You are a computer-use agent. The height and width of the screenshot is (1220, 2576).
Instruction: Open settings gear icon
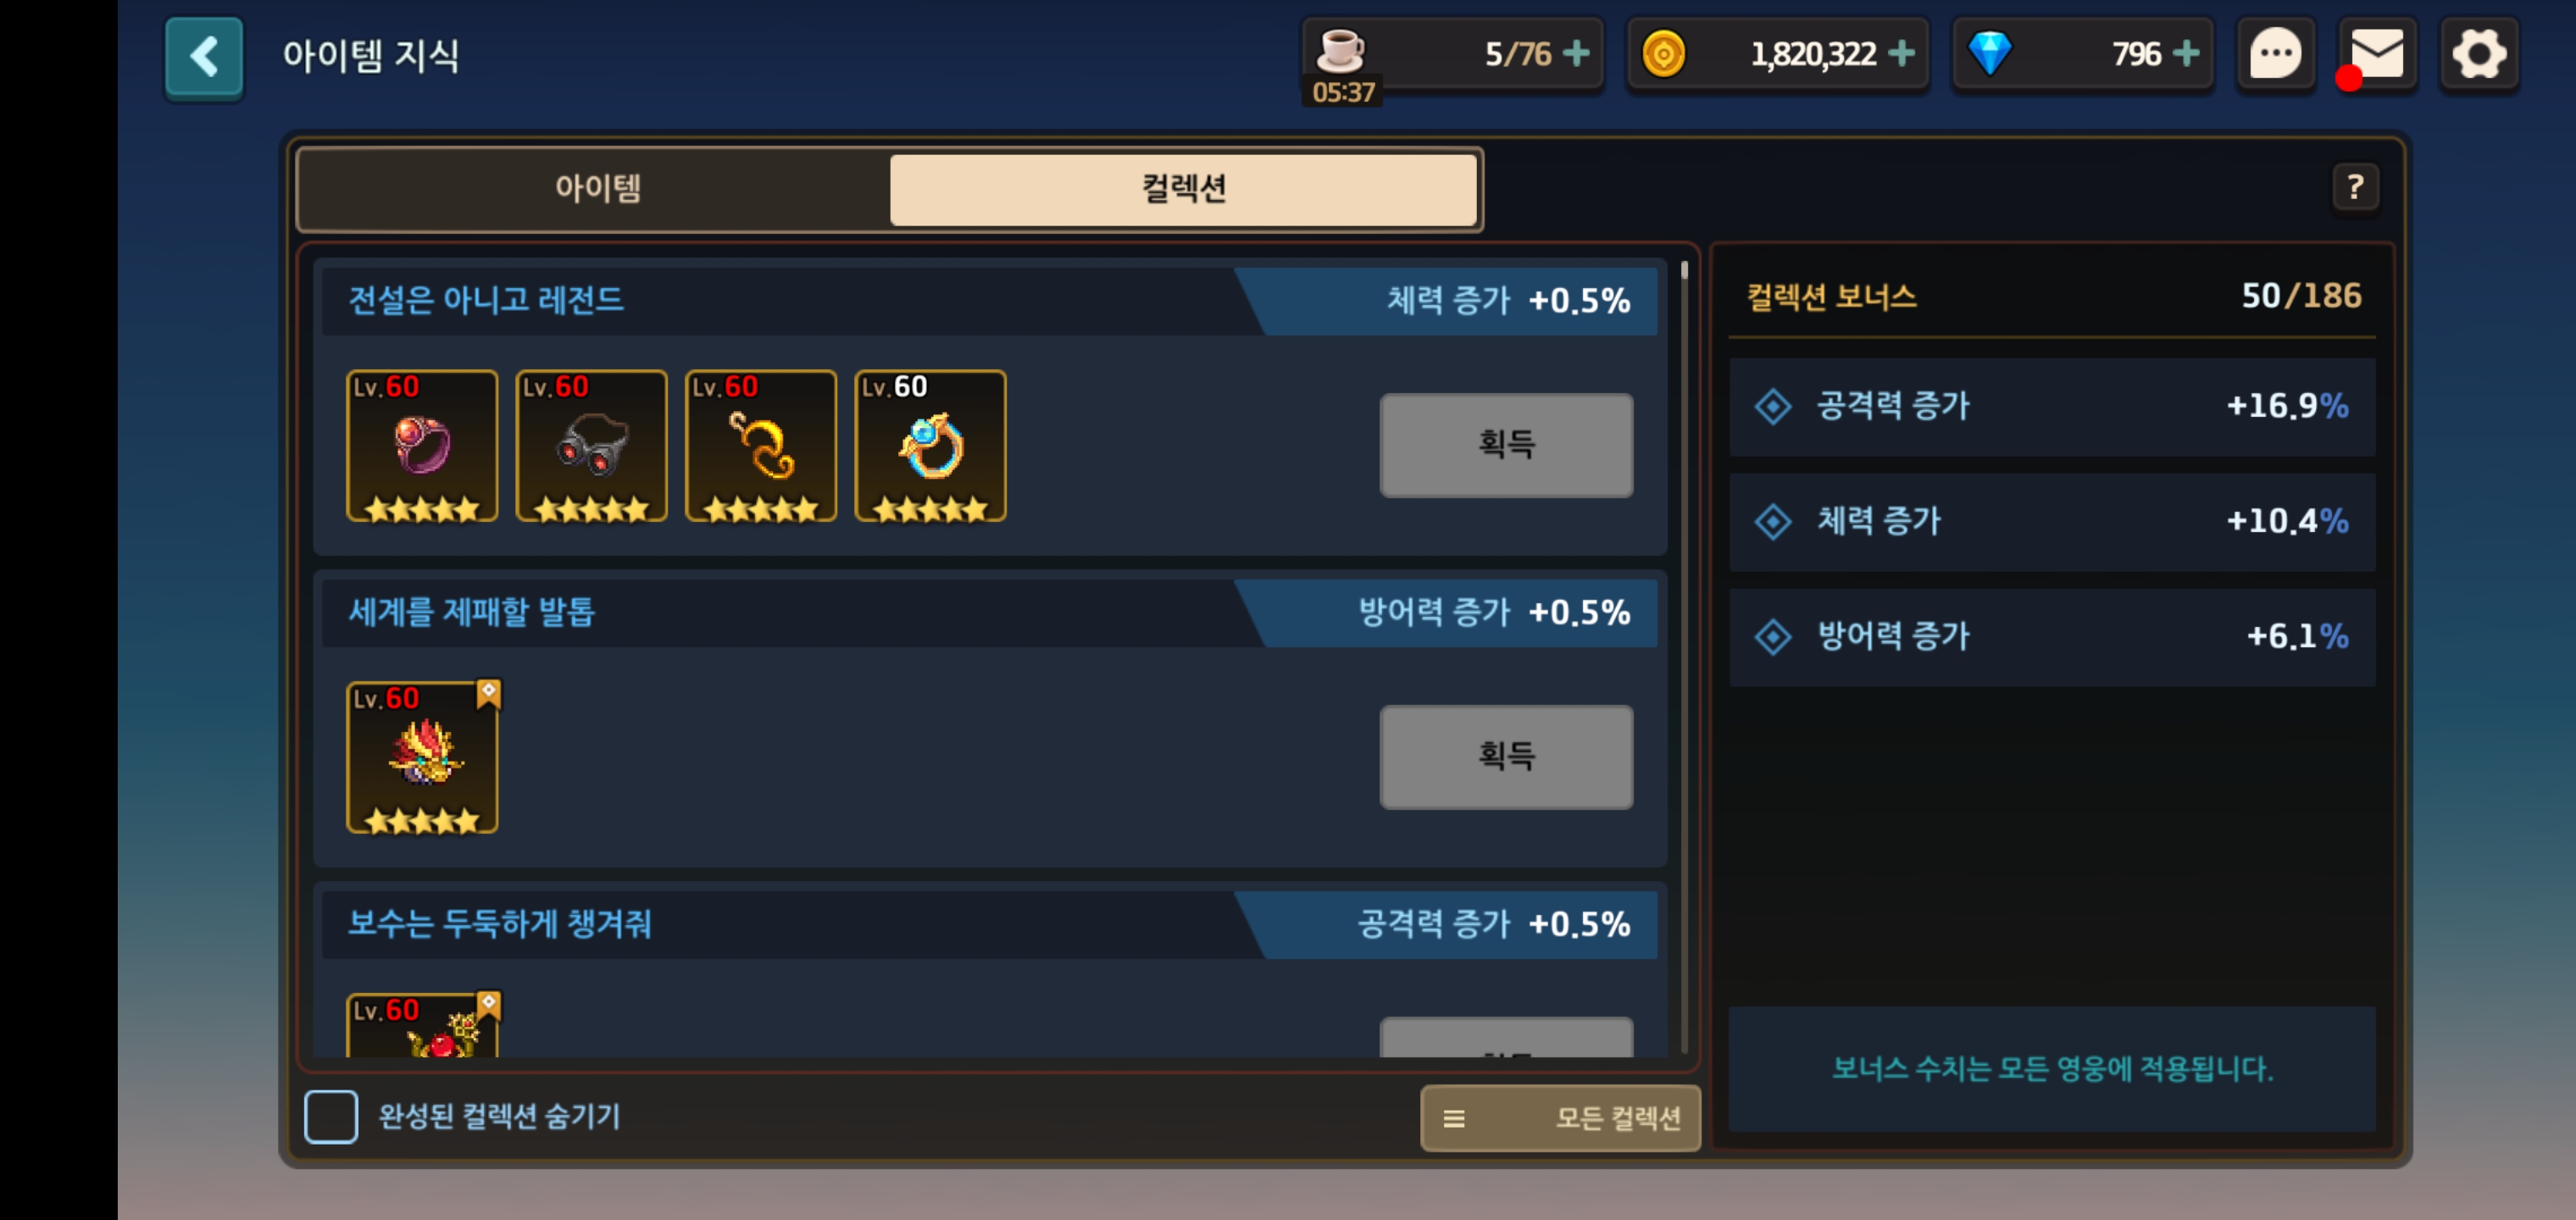(2479, 55)
